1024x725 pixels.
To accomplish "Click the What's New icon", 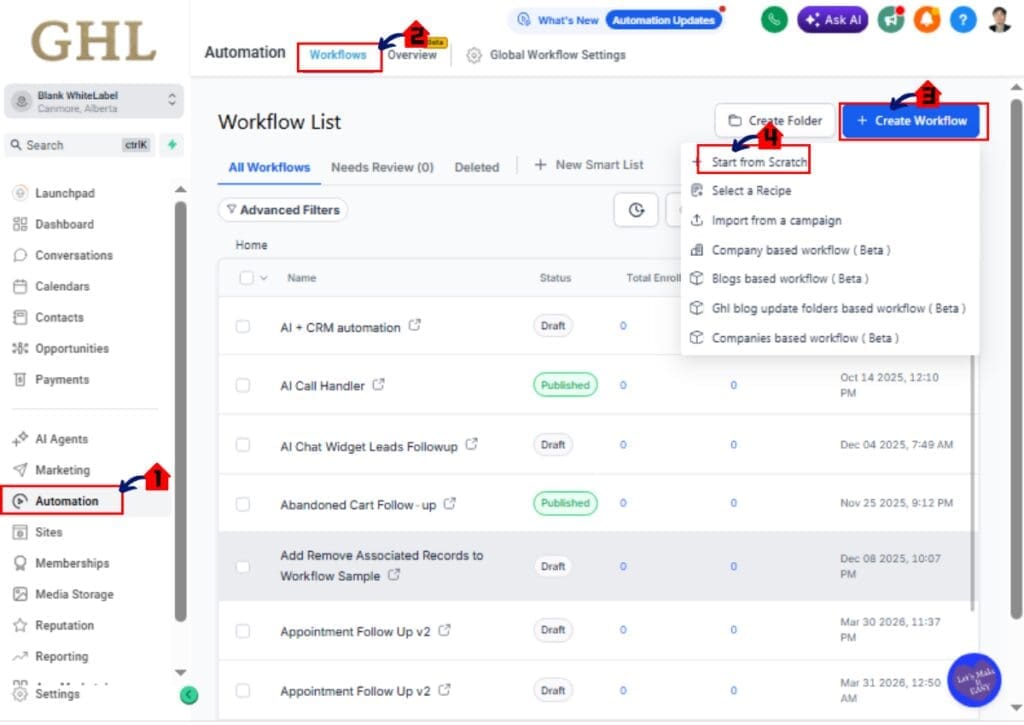I will click(522, 19).
